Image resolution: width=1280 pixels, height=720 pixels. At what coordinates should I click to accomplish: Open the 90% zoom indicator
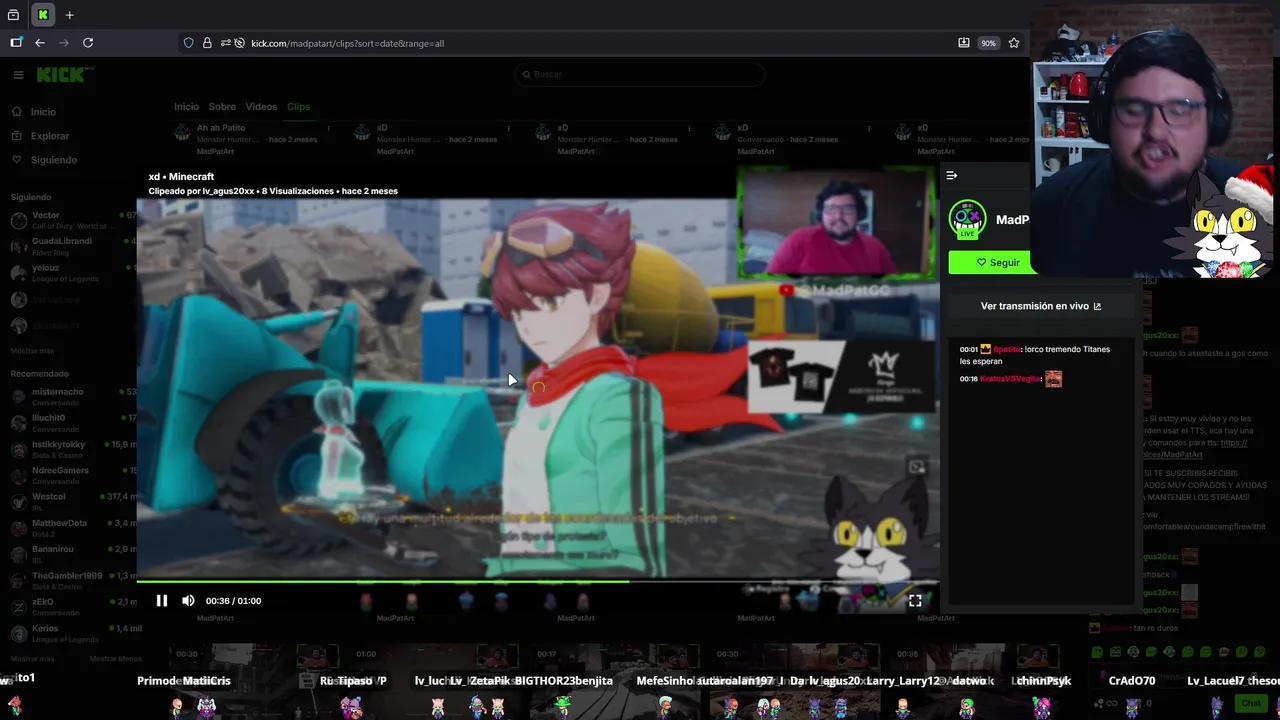point(988,43)
